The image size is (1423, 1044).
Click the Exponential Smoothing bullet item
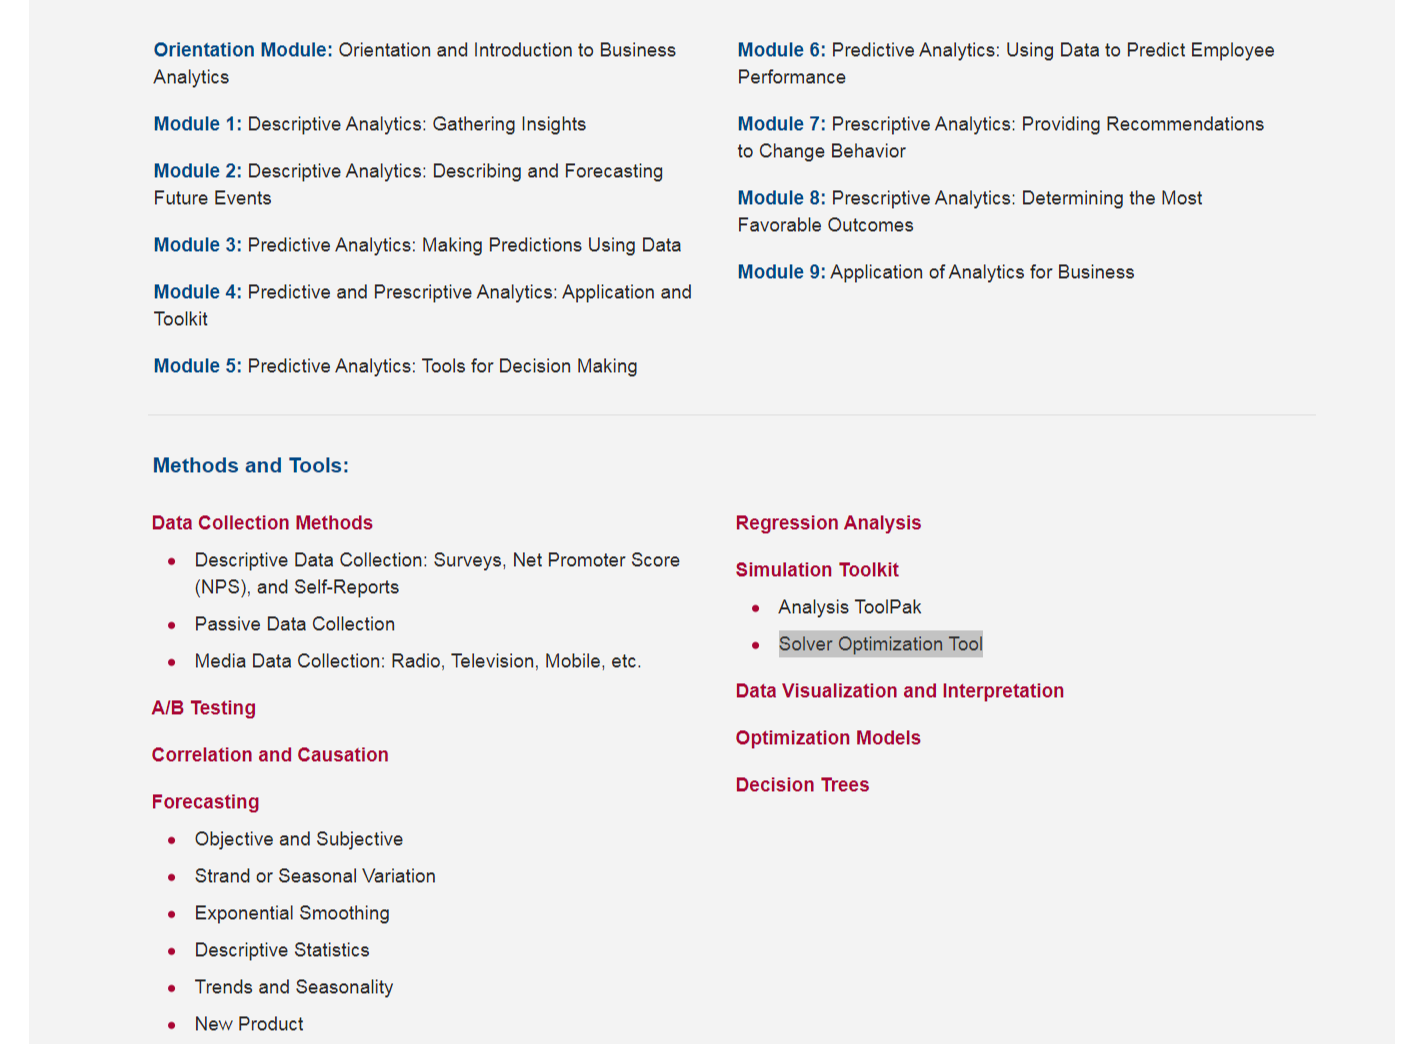292,913
